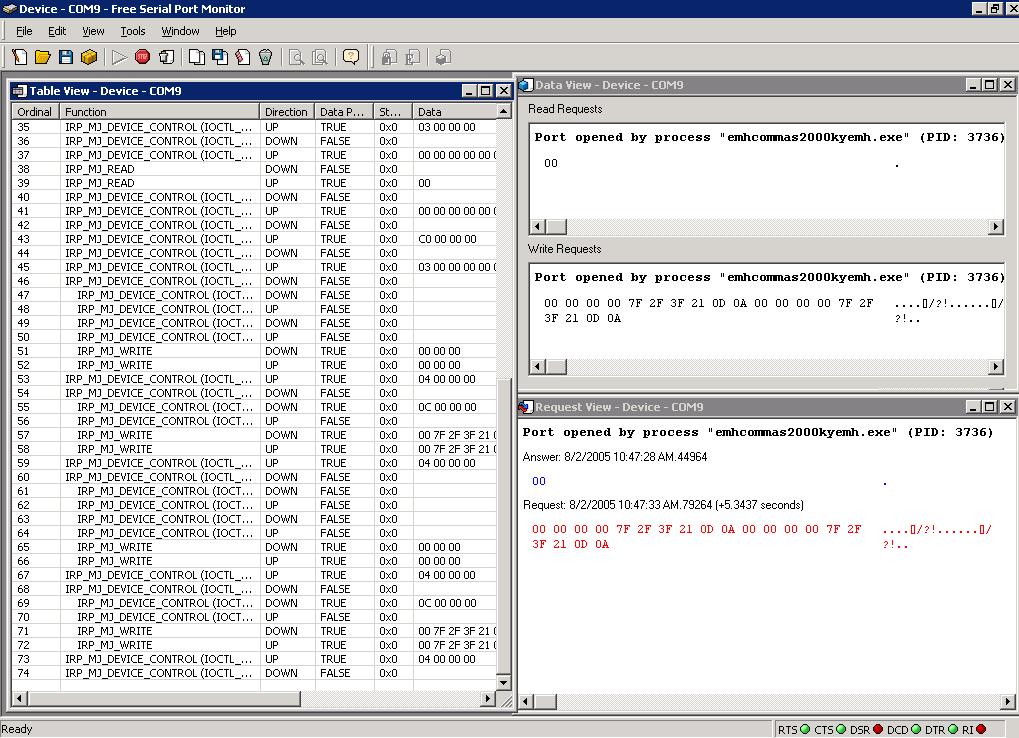Click the Write Requests label
The image size is (1019, 738).
tap(564, 249)
